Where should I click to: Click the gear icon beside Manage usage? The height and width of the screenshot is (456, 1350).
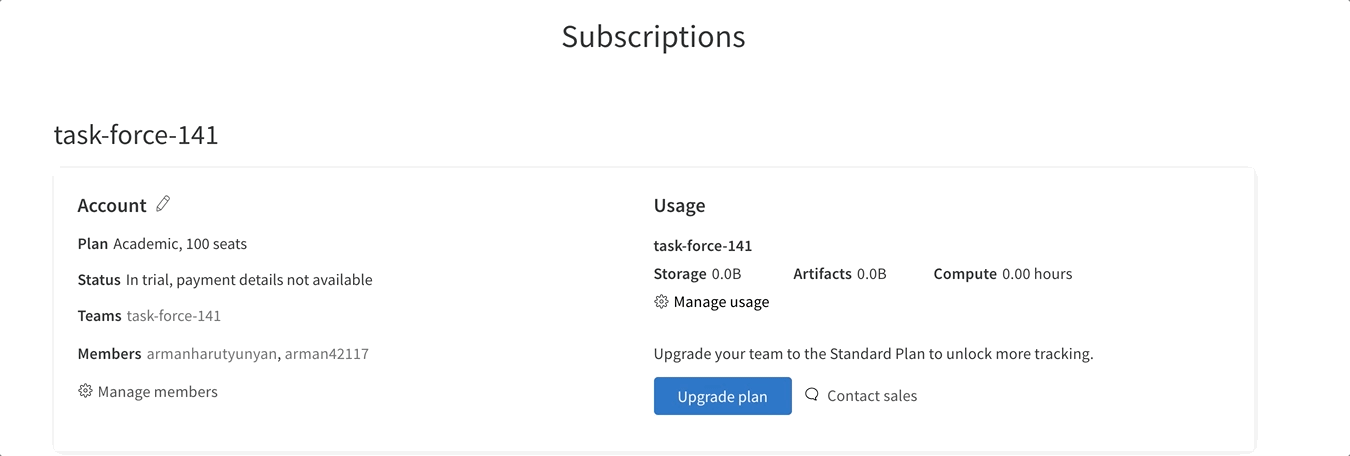tap(661, 301)
